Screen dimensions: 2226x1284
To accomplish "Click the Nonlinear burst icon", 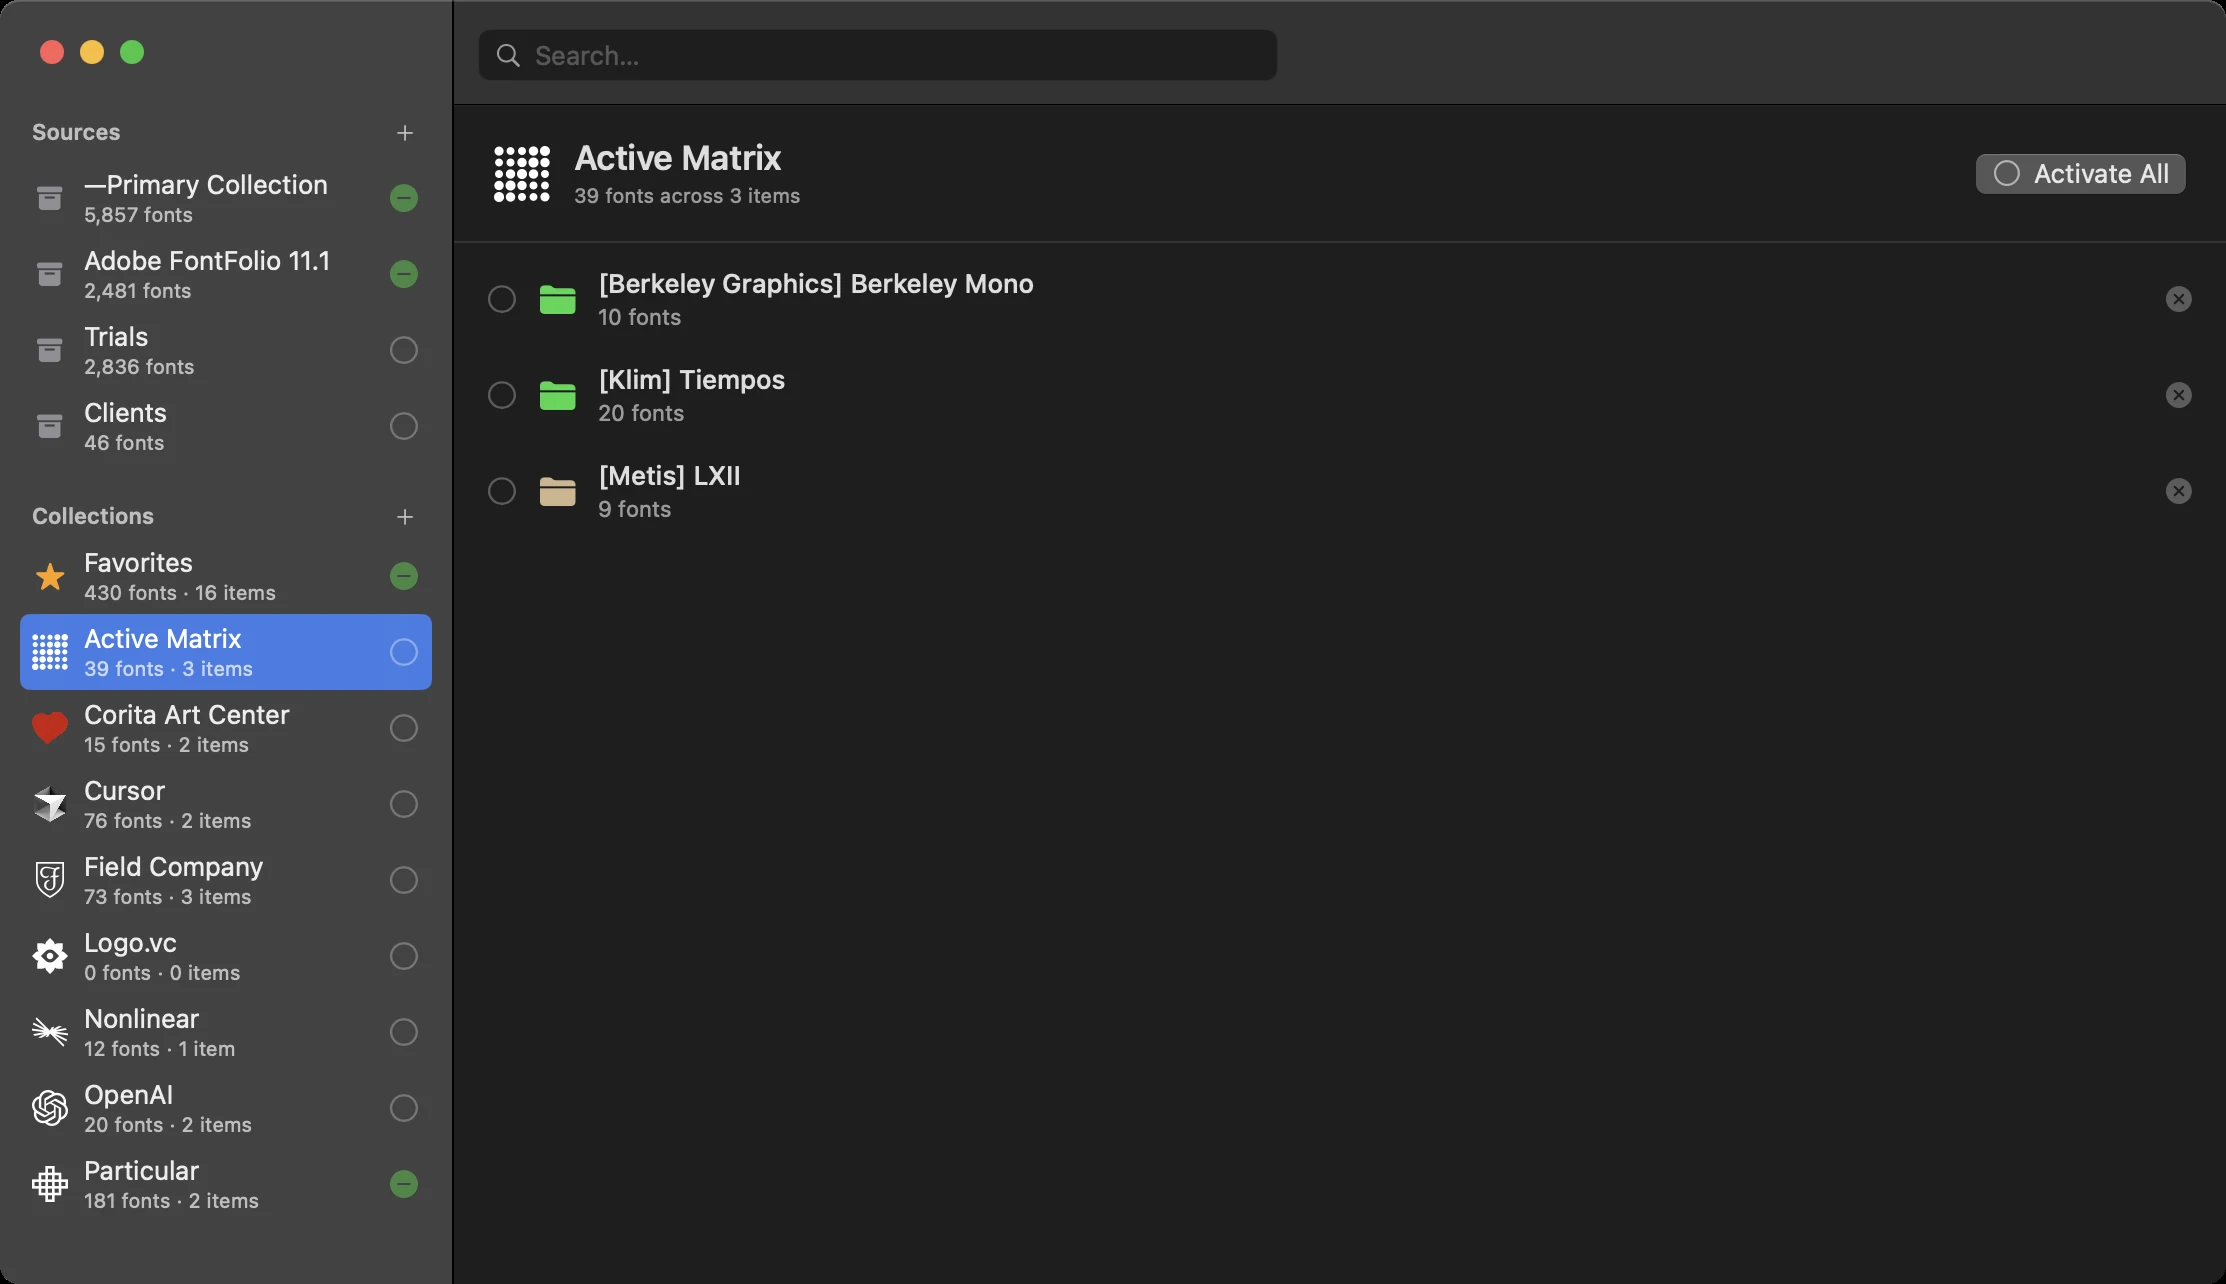I will coord(49,1032).
